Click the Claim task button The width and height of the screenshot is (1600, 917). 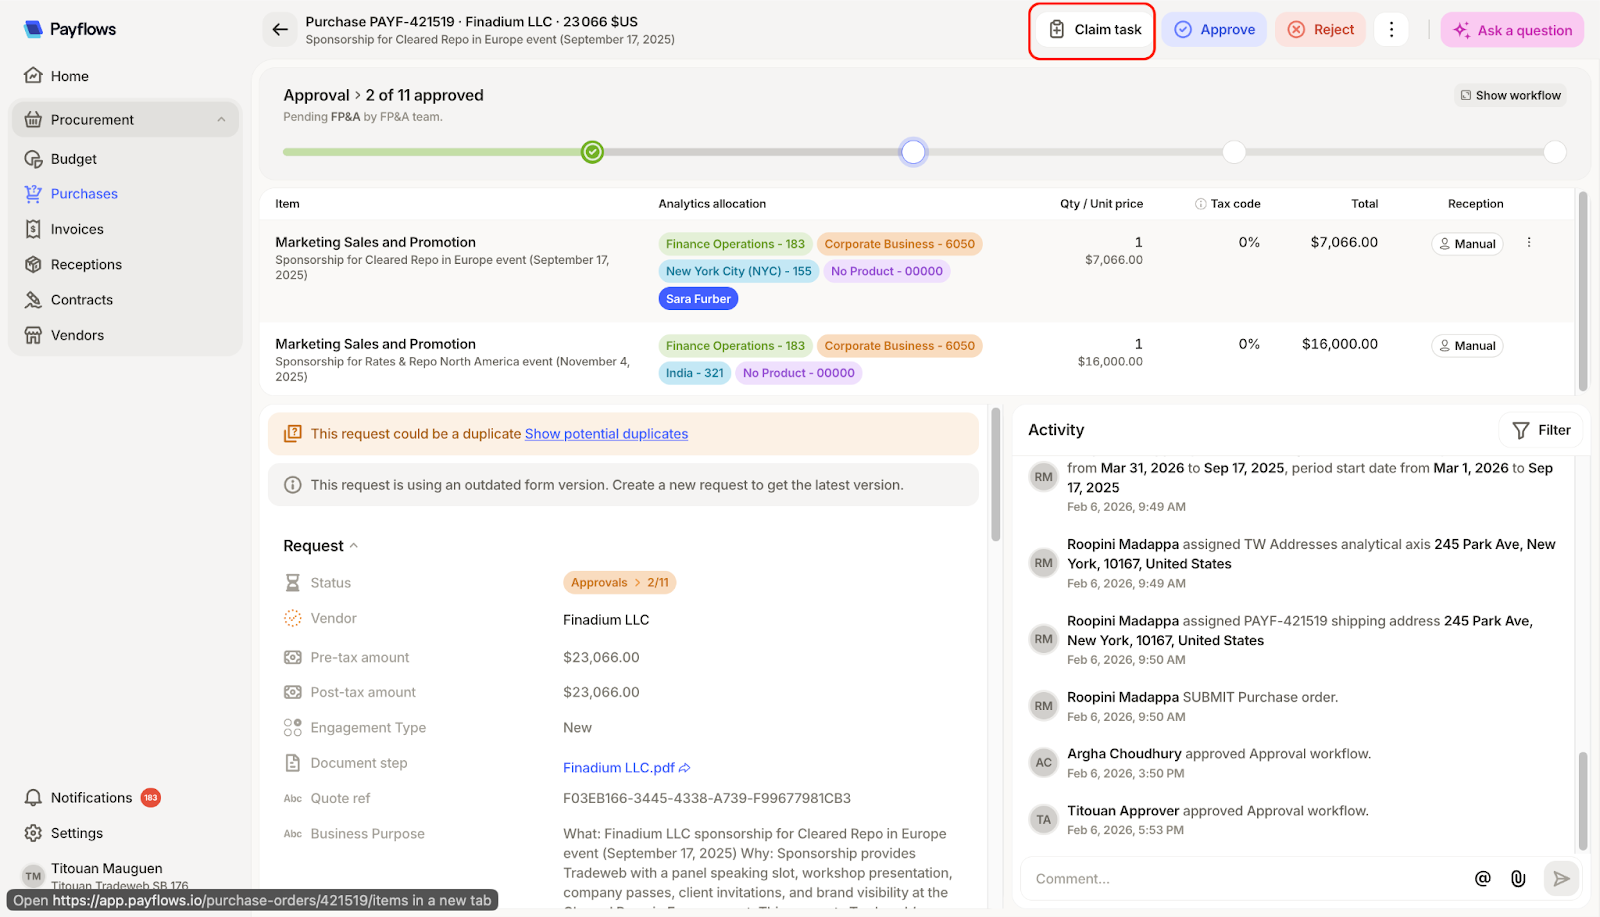(x=1094, y=30)
